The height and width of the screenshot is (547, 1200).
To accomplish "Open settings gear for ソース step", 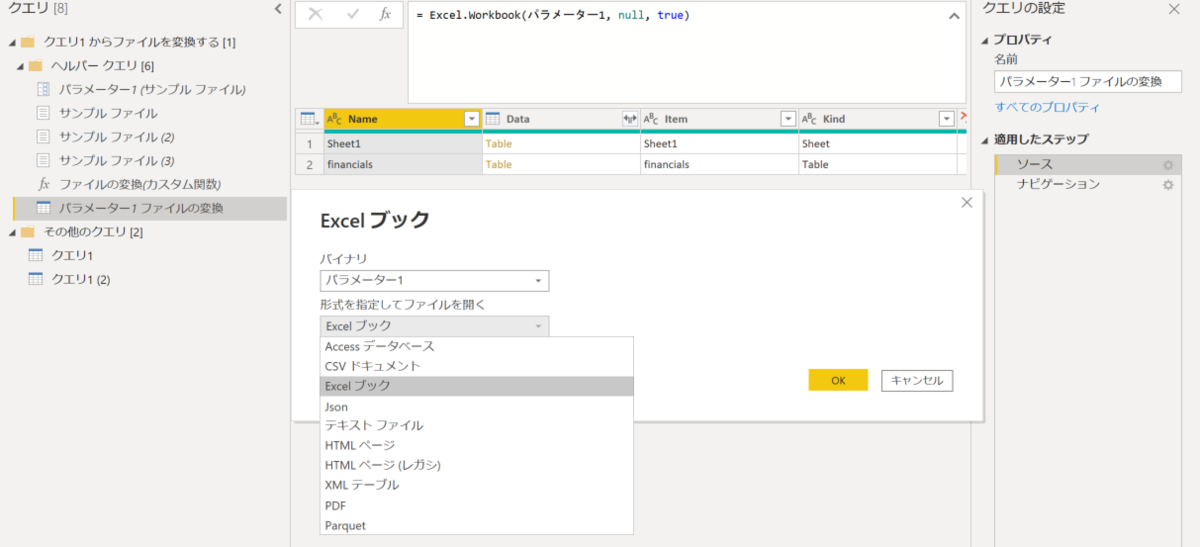I will [1167, 165].
